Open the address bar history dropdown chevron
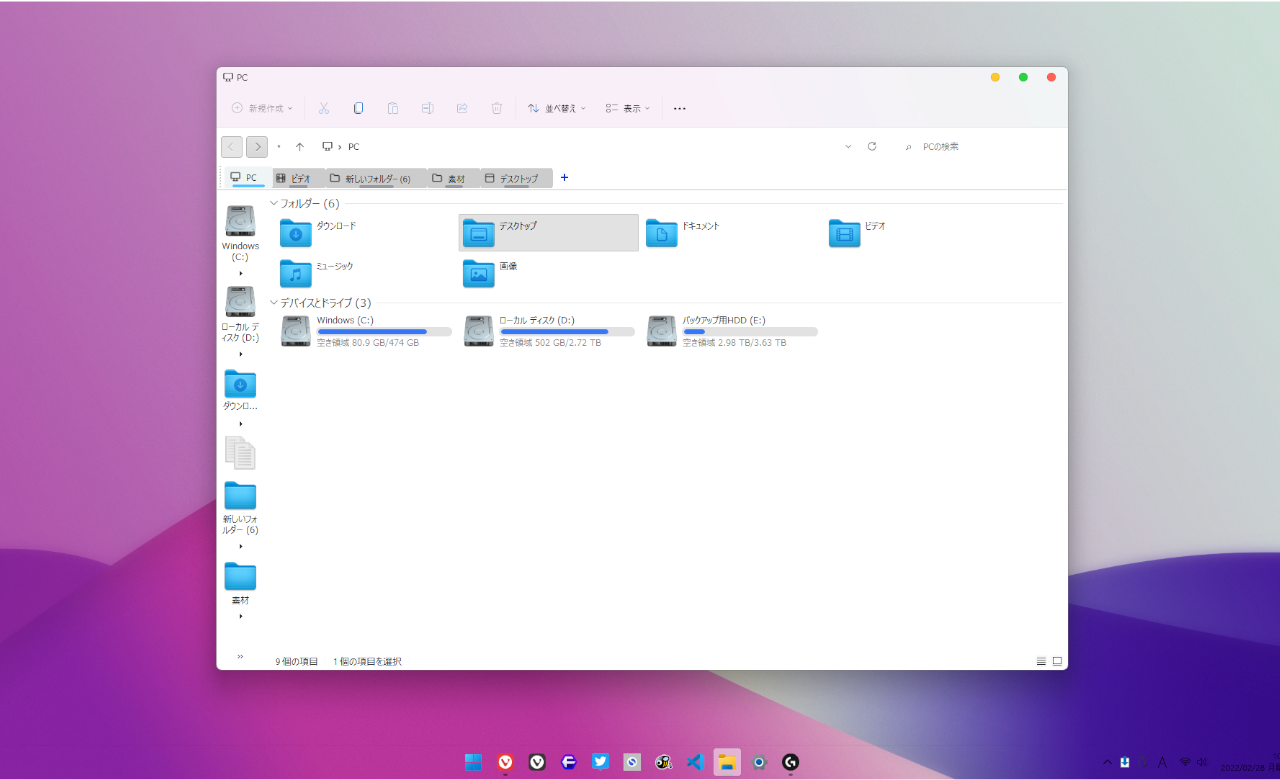1280x780 pixels. click(848, 146)
